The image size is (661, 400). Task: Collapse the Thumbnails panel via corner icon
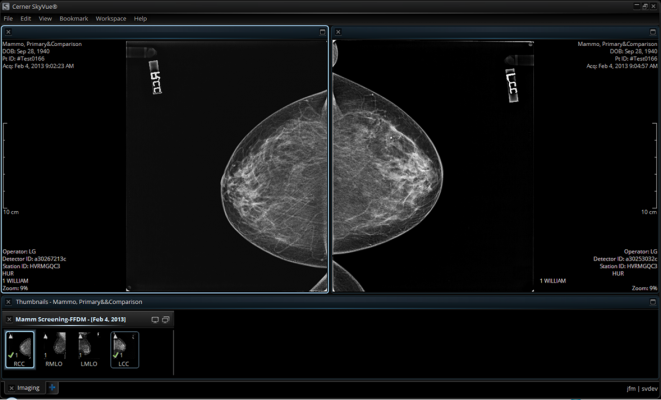pyautogui.click(x=651, y=301)
